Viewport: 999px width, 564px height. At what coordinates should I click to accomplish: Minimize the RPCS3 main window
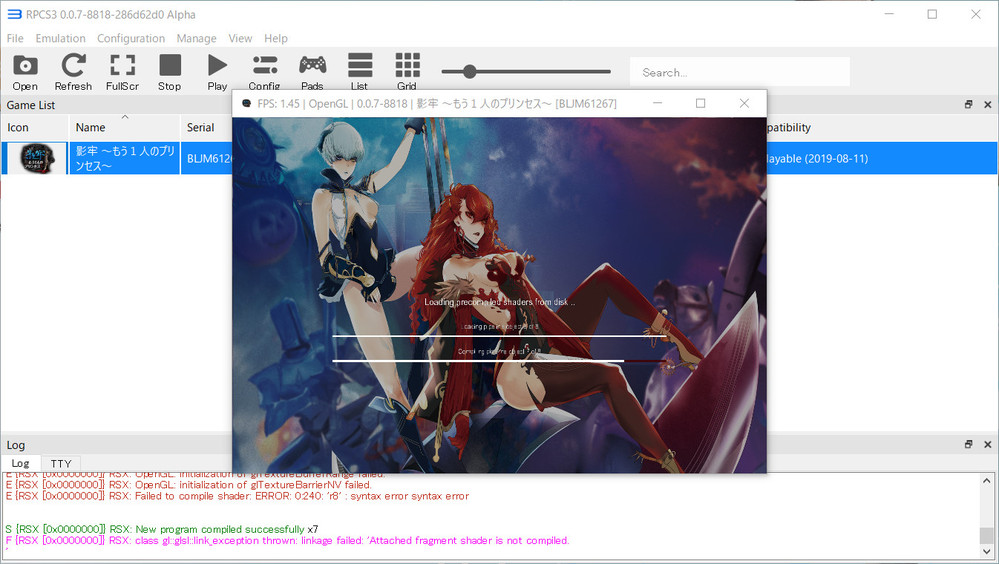click(x=889, y=14)
